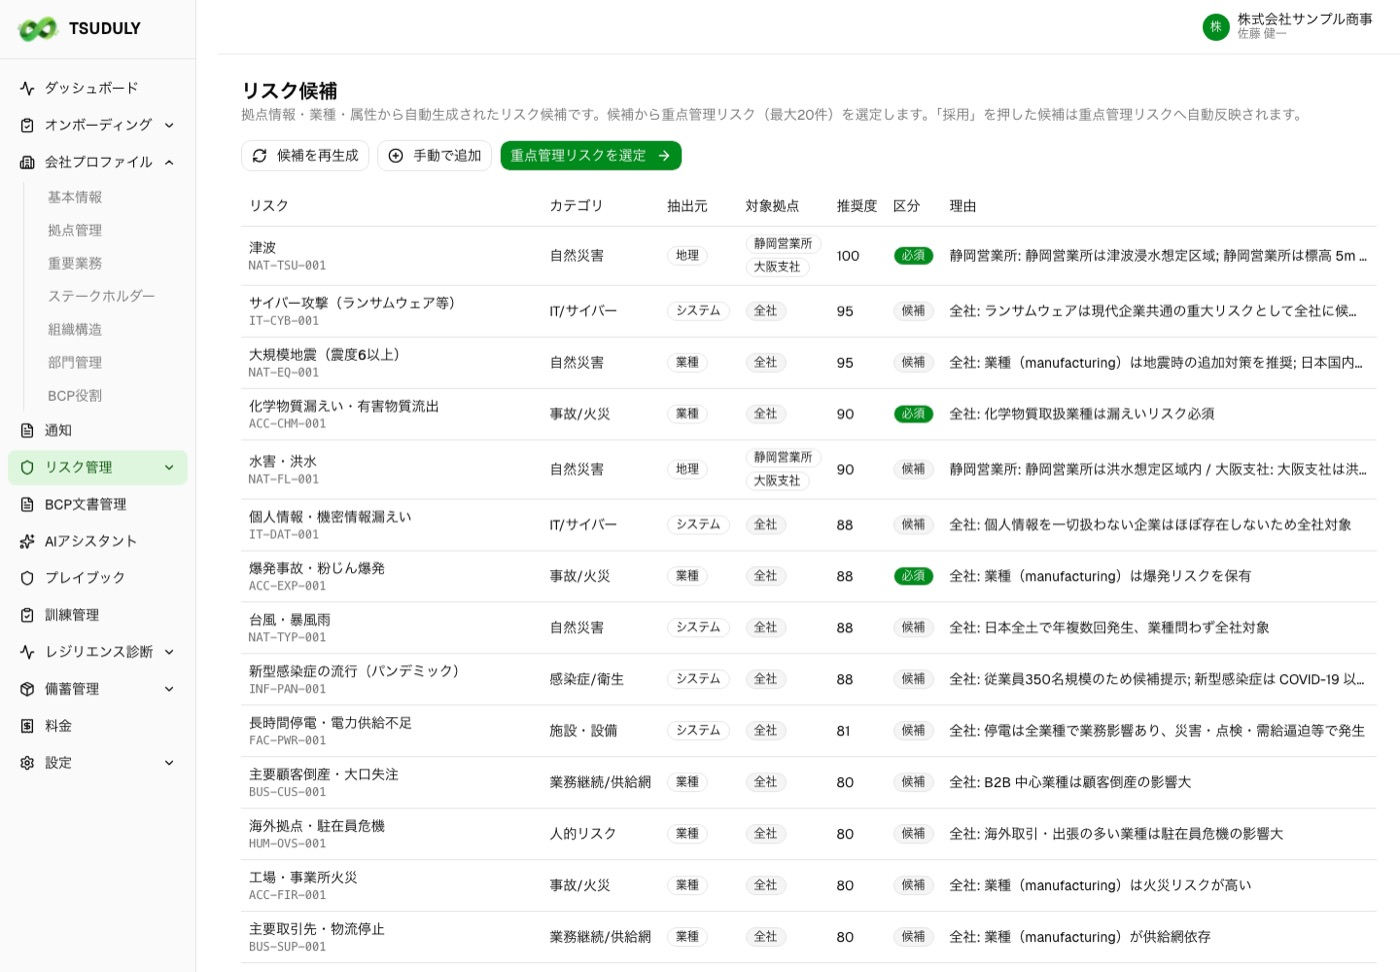Expand the オンボーディング chevron
This screenshot has width=1400, height=972.
click(x=169, y=125)
